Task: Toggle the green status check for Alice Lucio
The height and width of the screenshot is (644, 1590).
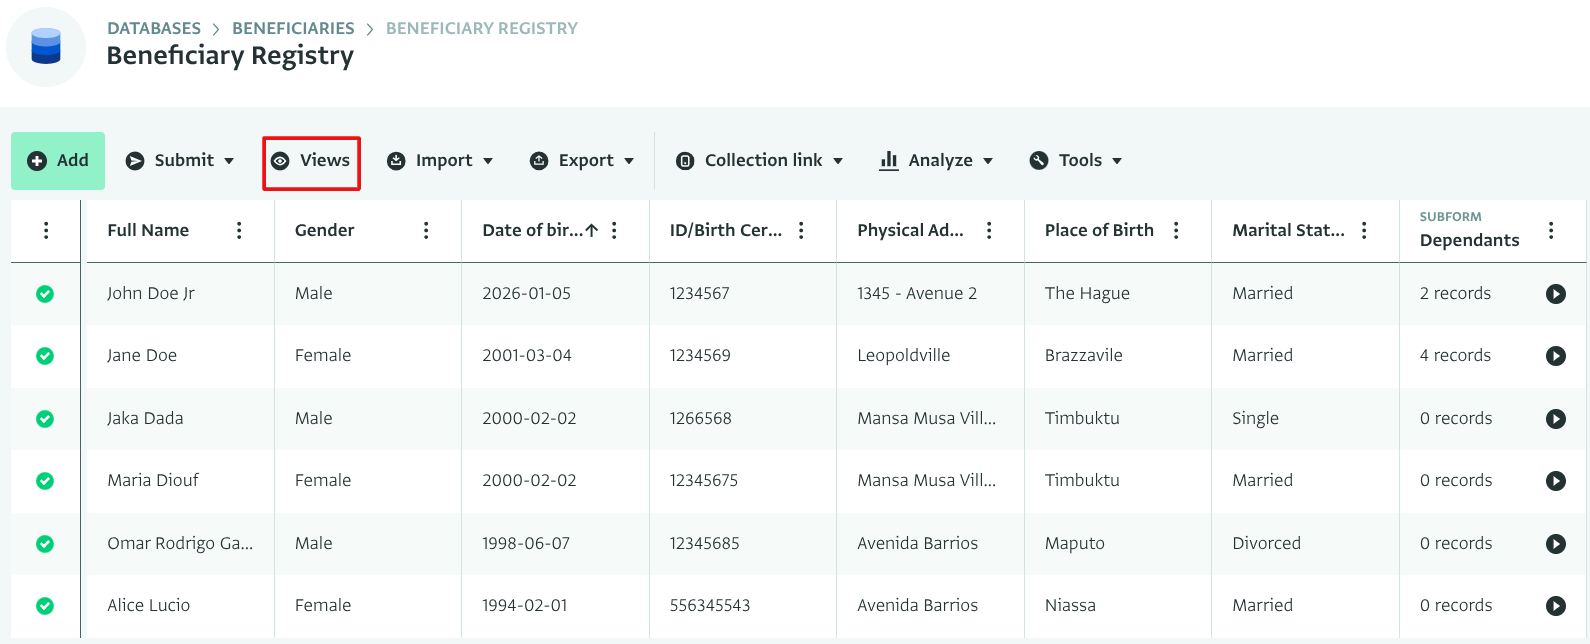Action: [x=45, y=605]
